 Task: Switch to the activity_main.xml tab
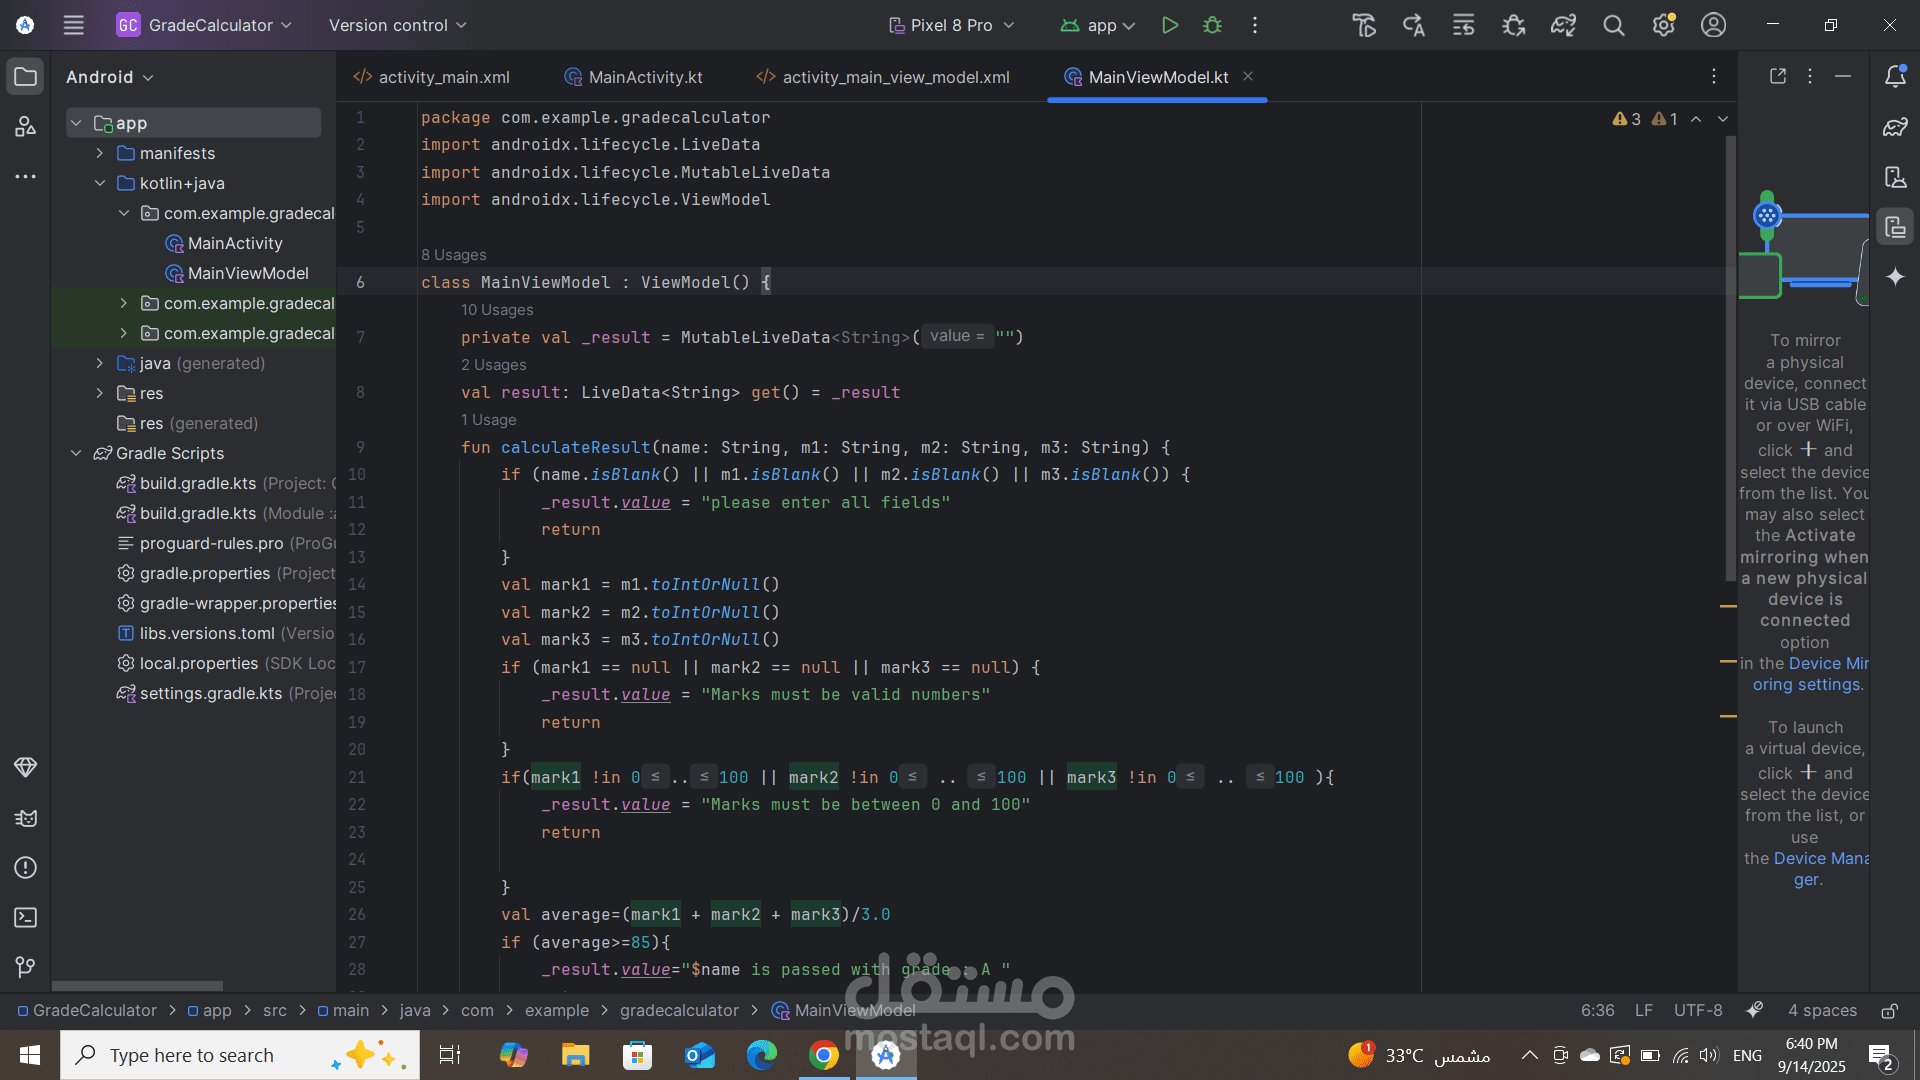432,77
